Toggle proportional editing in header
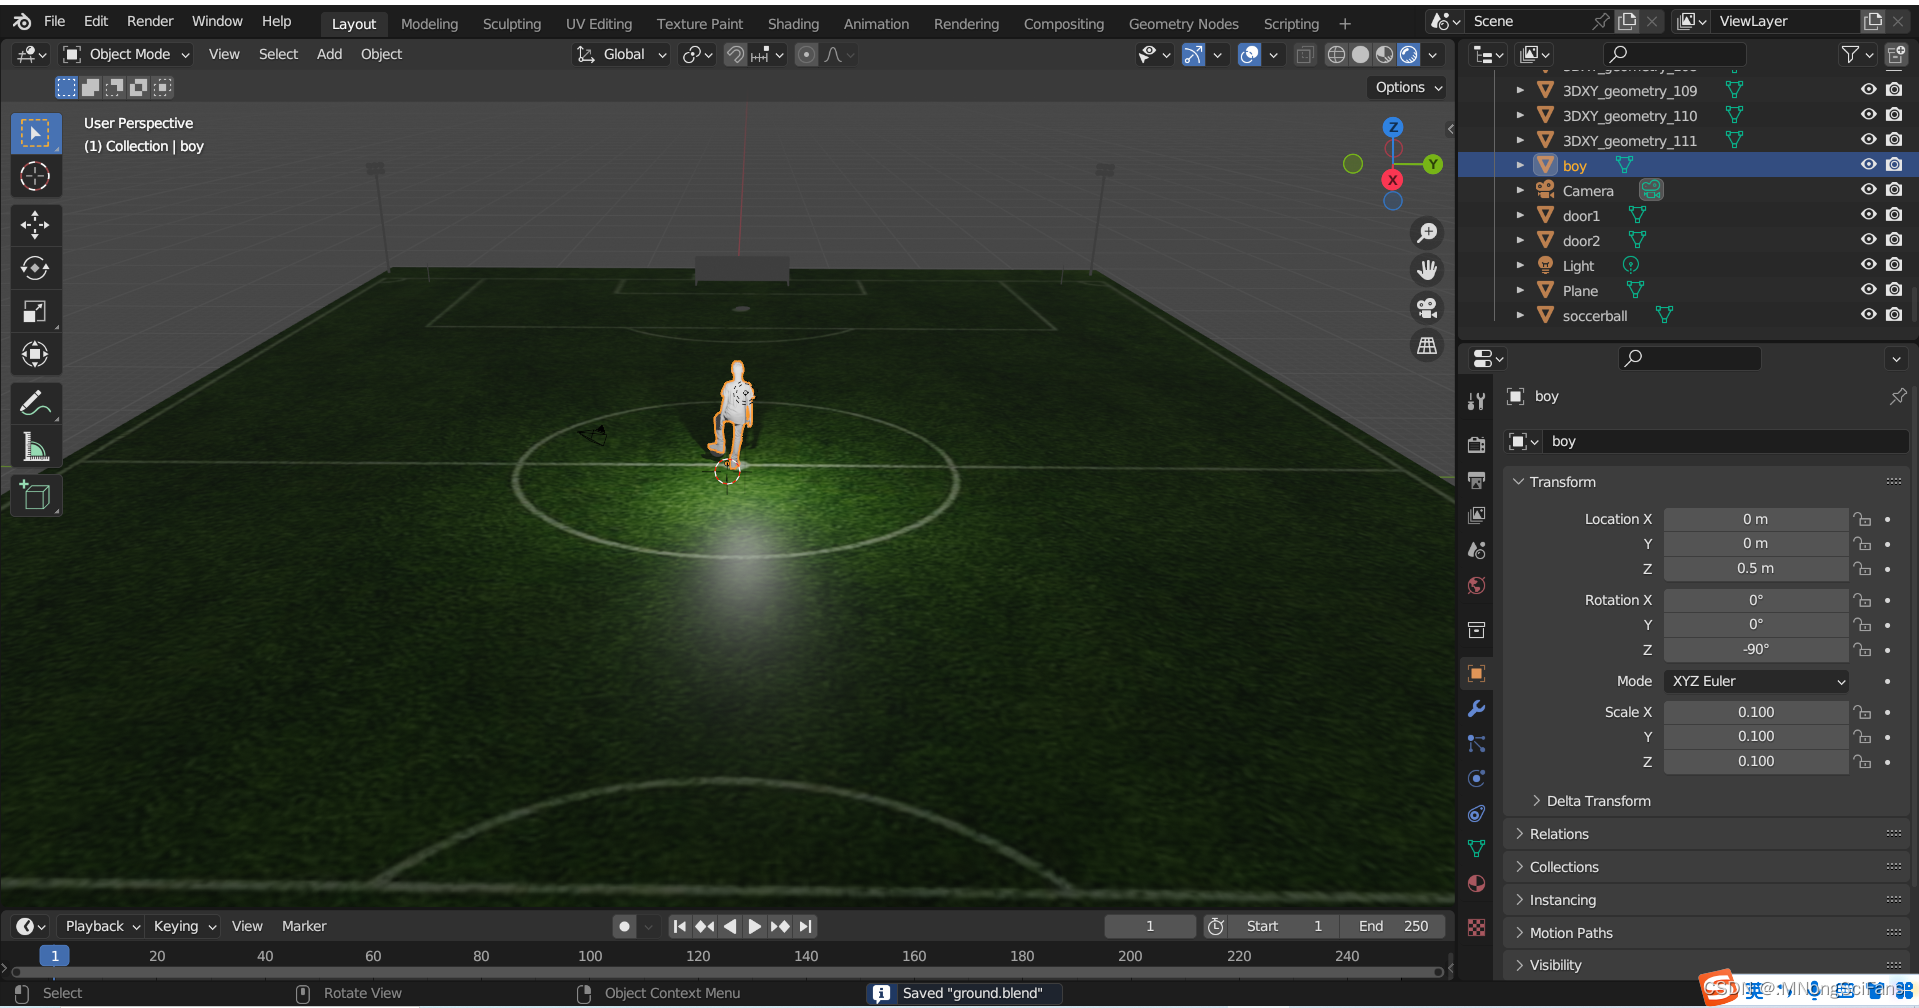1919x1008 pixels. point(806,55)
